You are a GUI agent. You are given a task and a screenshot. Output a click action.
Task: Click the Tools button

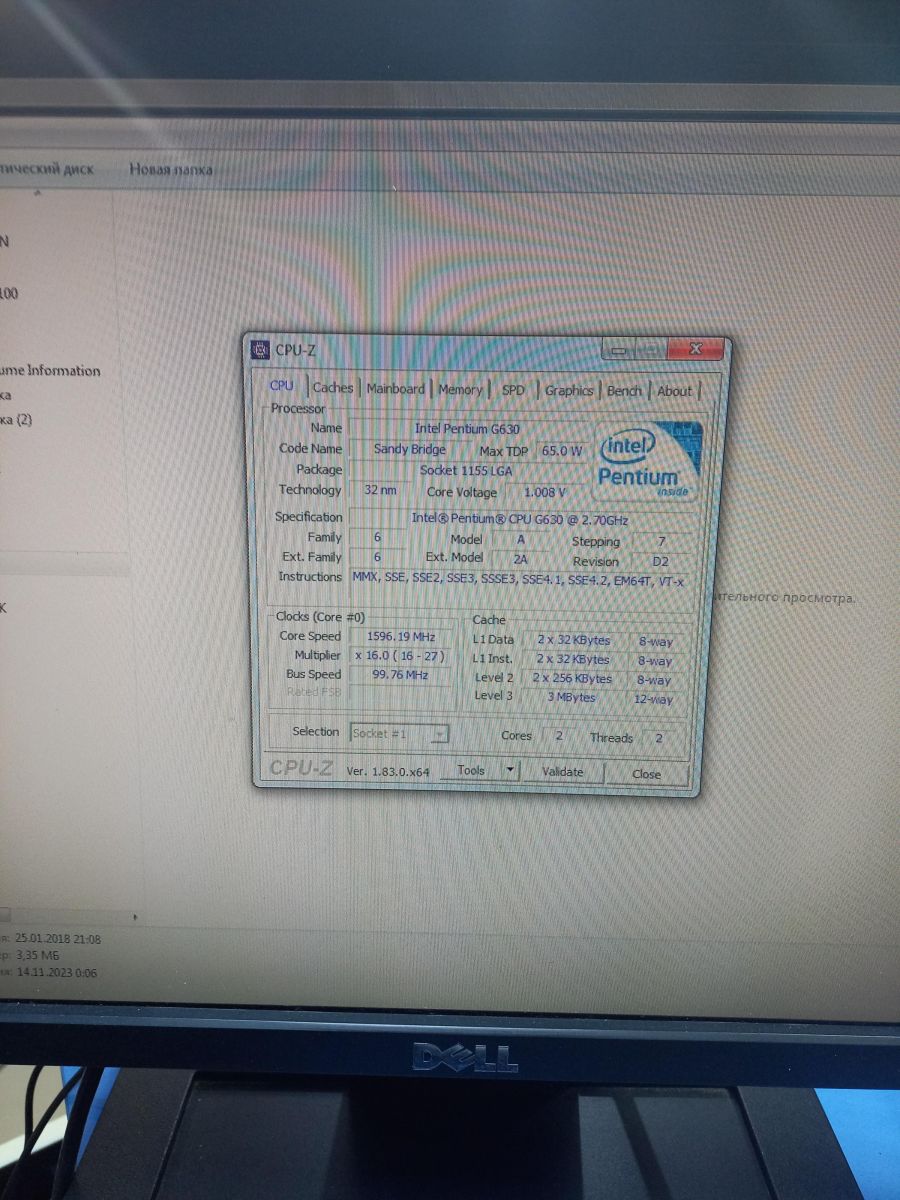tap(471, 770)
